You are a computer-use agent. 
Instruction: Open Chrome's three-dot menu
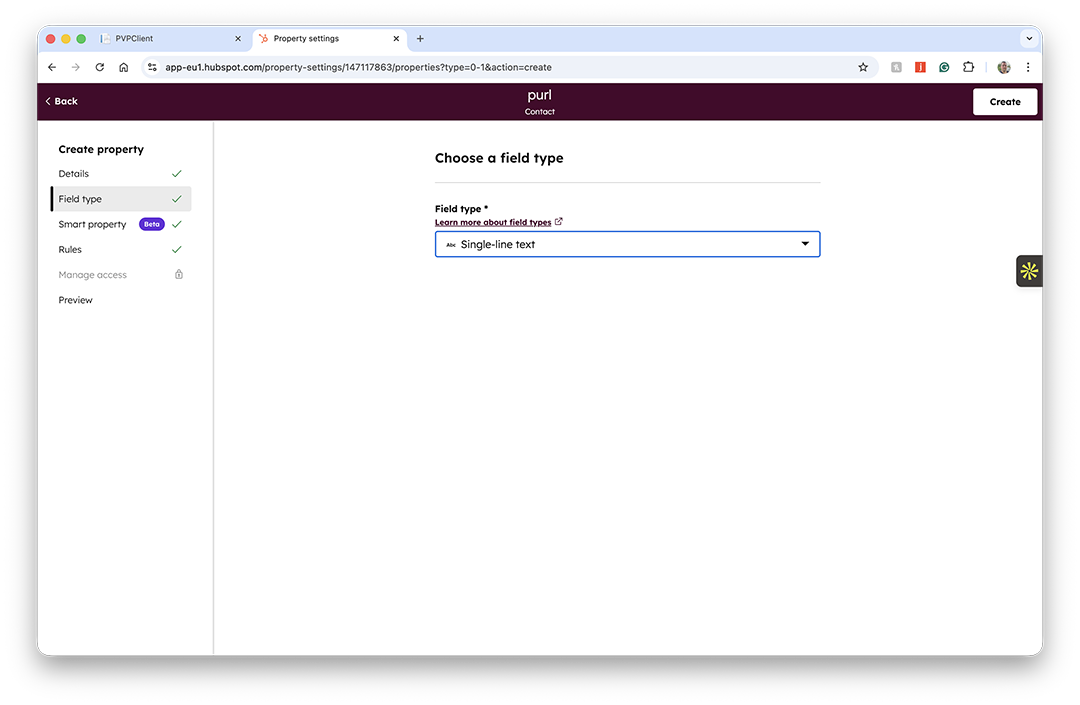point(1028,67)
